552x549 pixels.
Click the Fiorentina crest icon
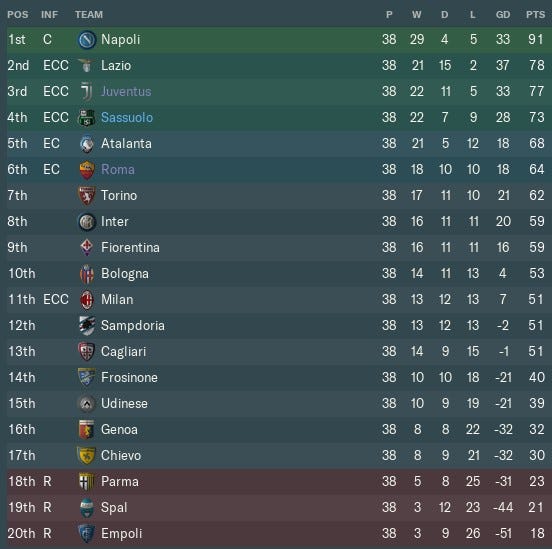(87, 248)
